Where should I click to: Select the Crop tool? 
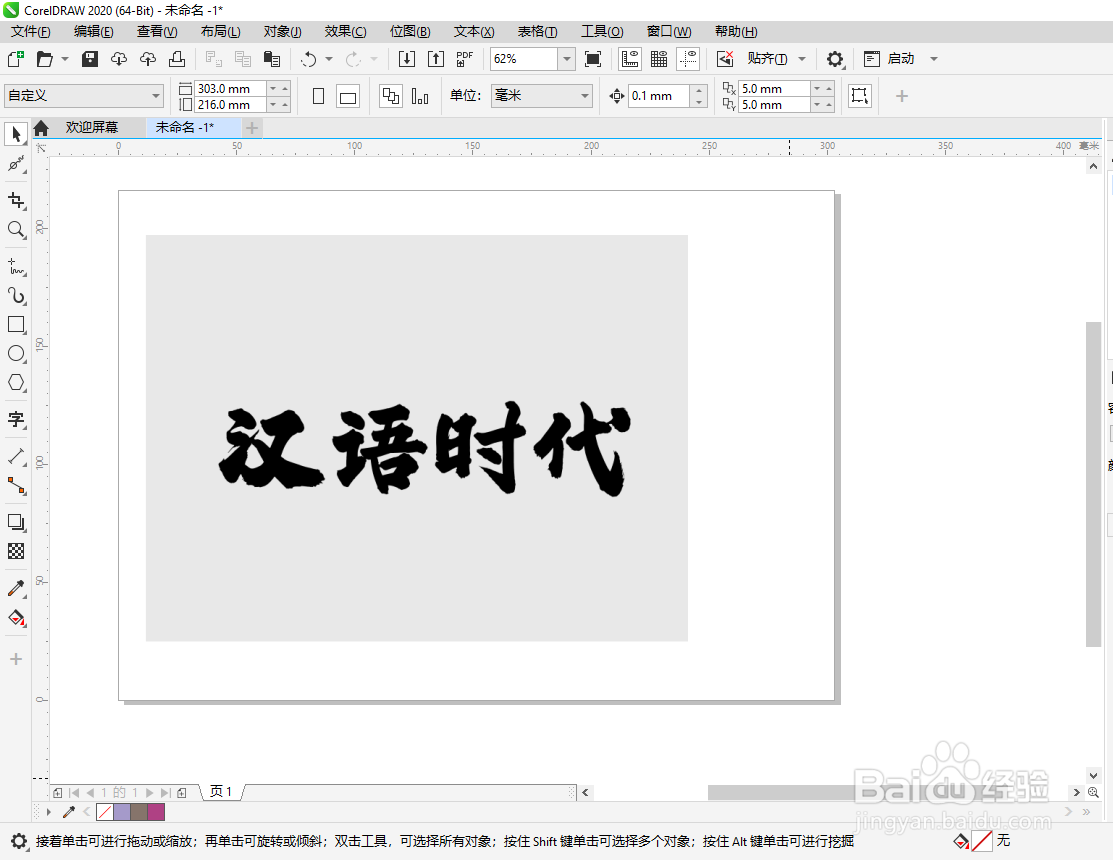coord(15,201)
